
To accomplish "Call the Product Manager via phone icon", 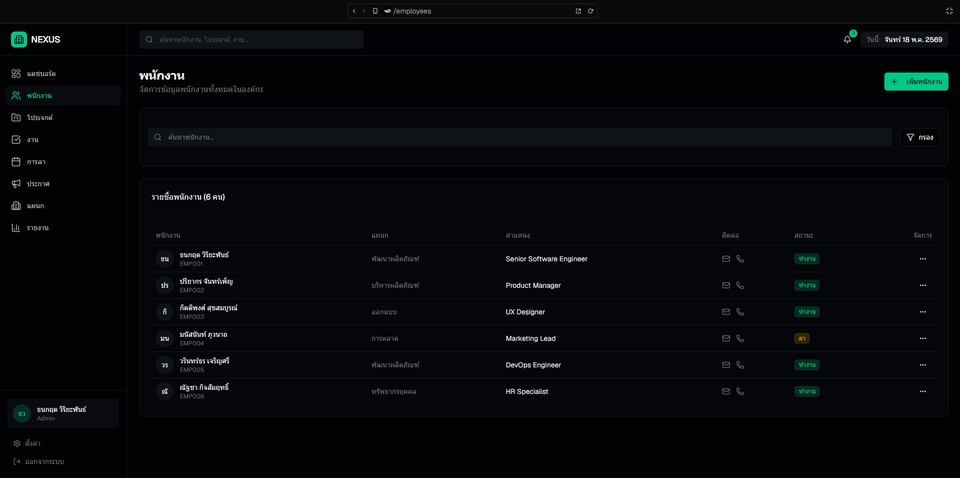I will [740, 285].
